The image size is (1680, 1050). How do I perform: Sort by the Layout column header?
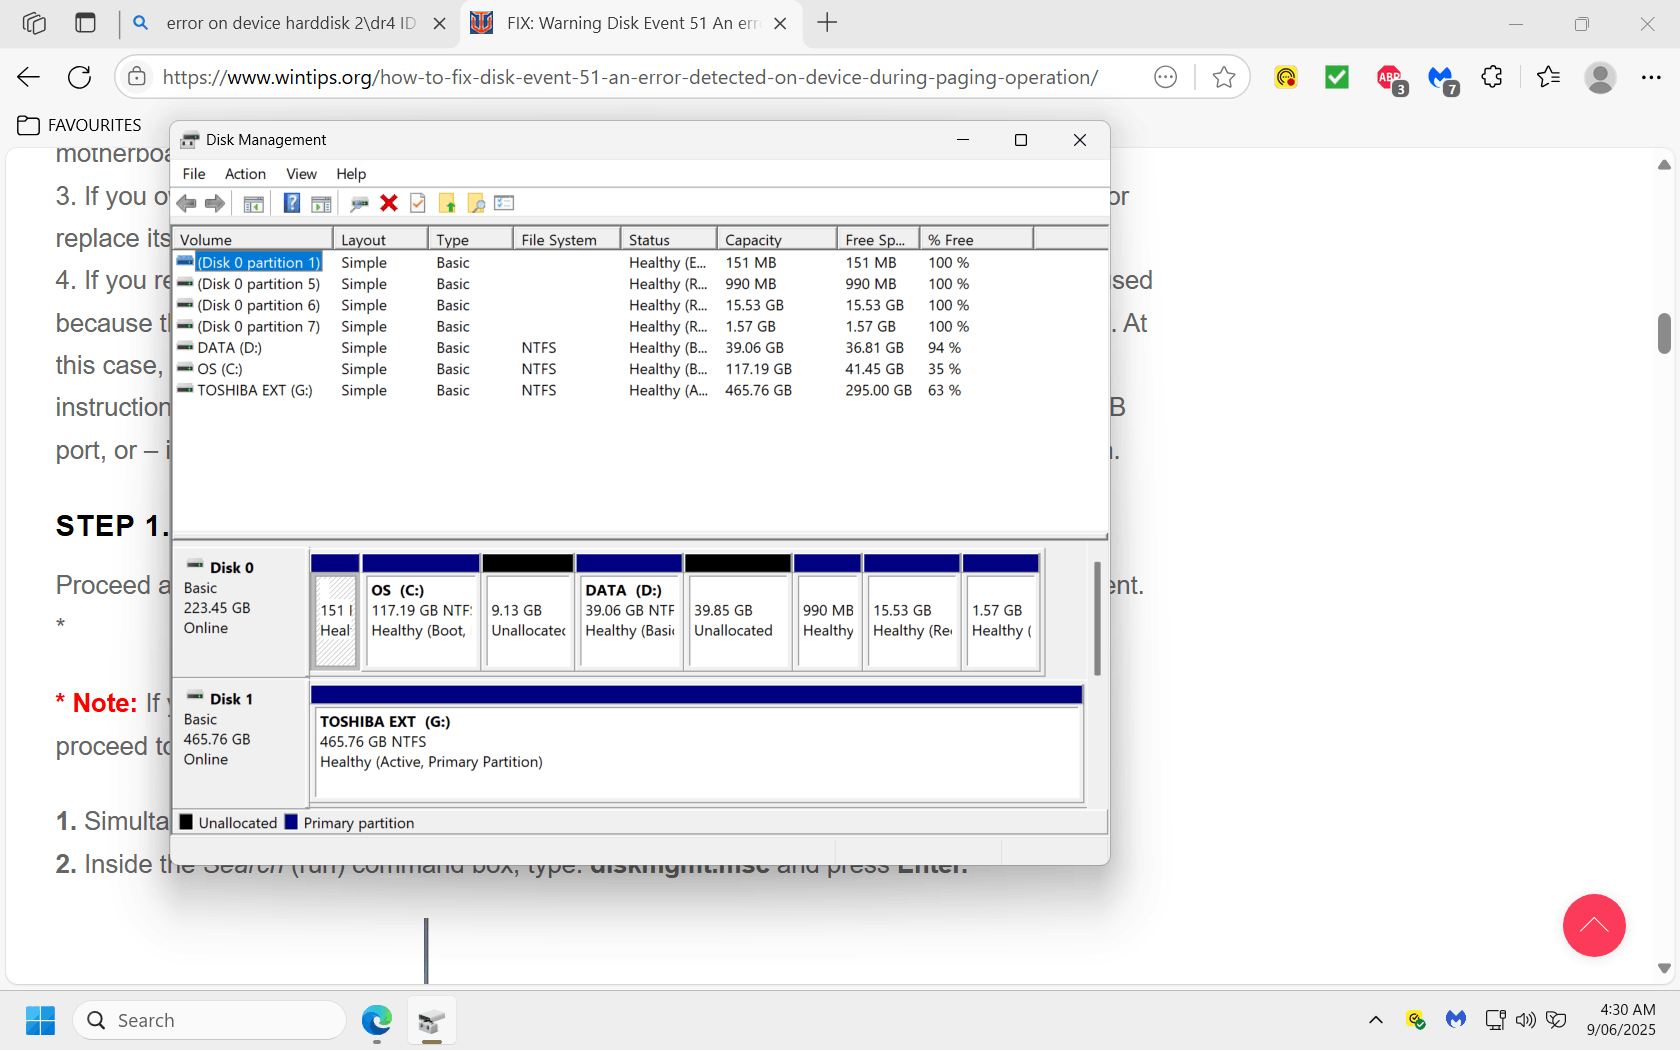click(381, 240)
